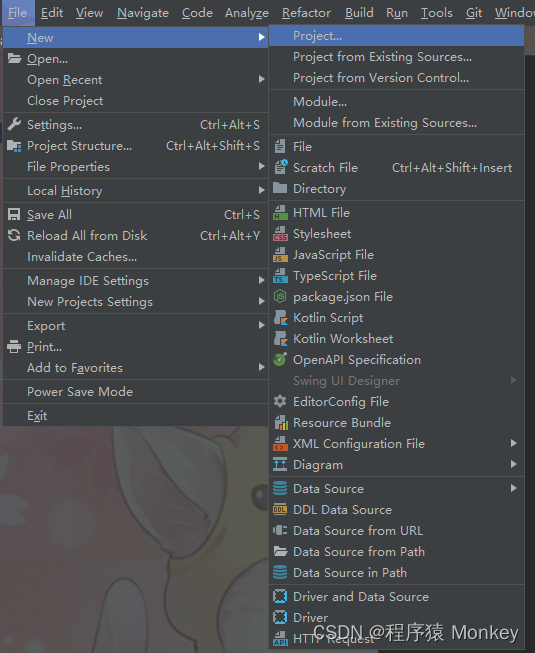
Task: Open the Tools menu
Action: coord(436,13)
